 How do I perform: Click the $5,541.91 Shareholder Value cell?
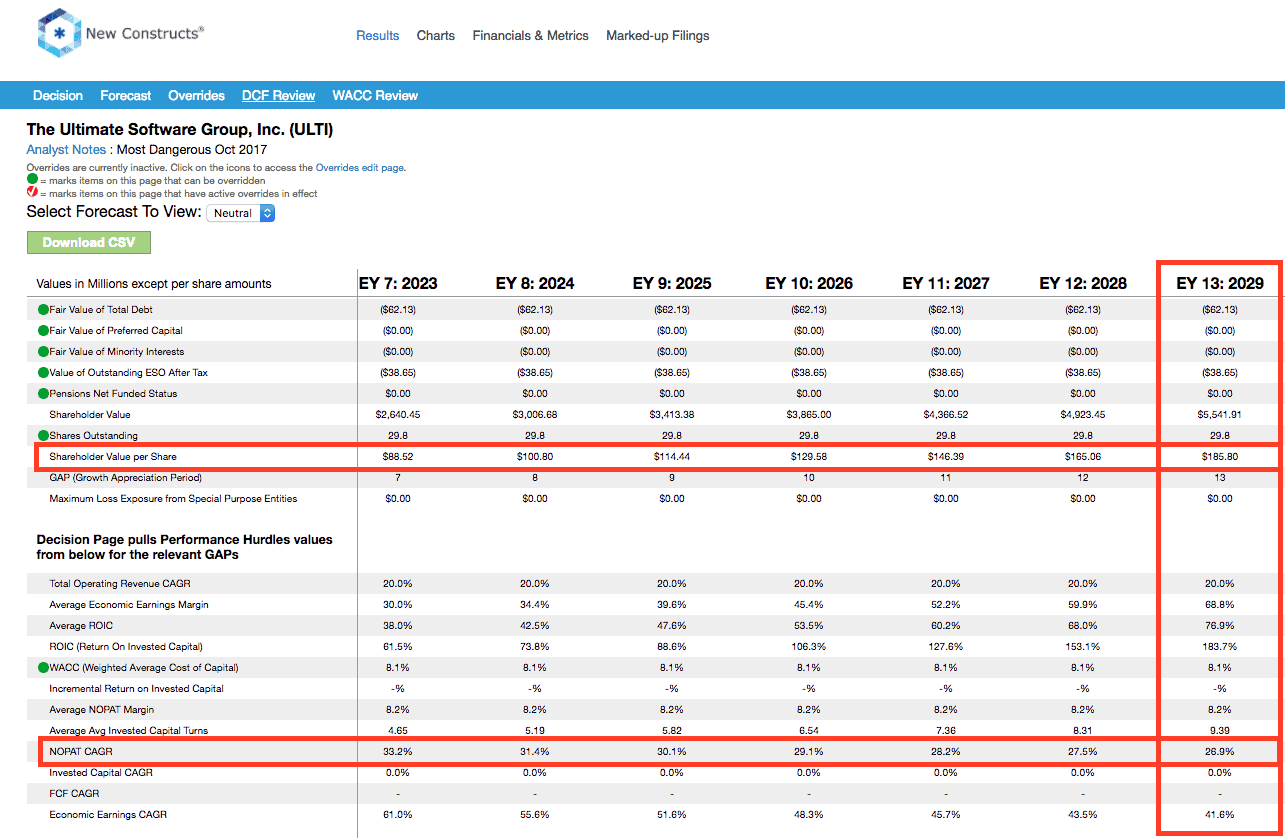(1219, 414)
